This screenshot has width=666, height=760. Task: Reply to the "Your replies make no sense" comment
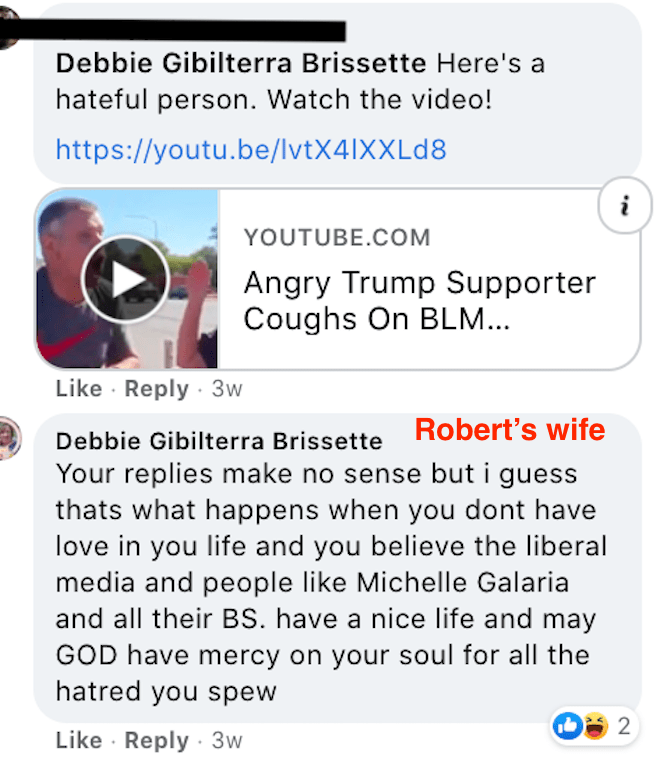156,741
